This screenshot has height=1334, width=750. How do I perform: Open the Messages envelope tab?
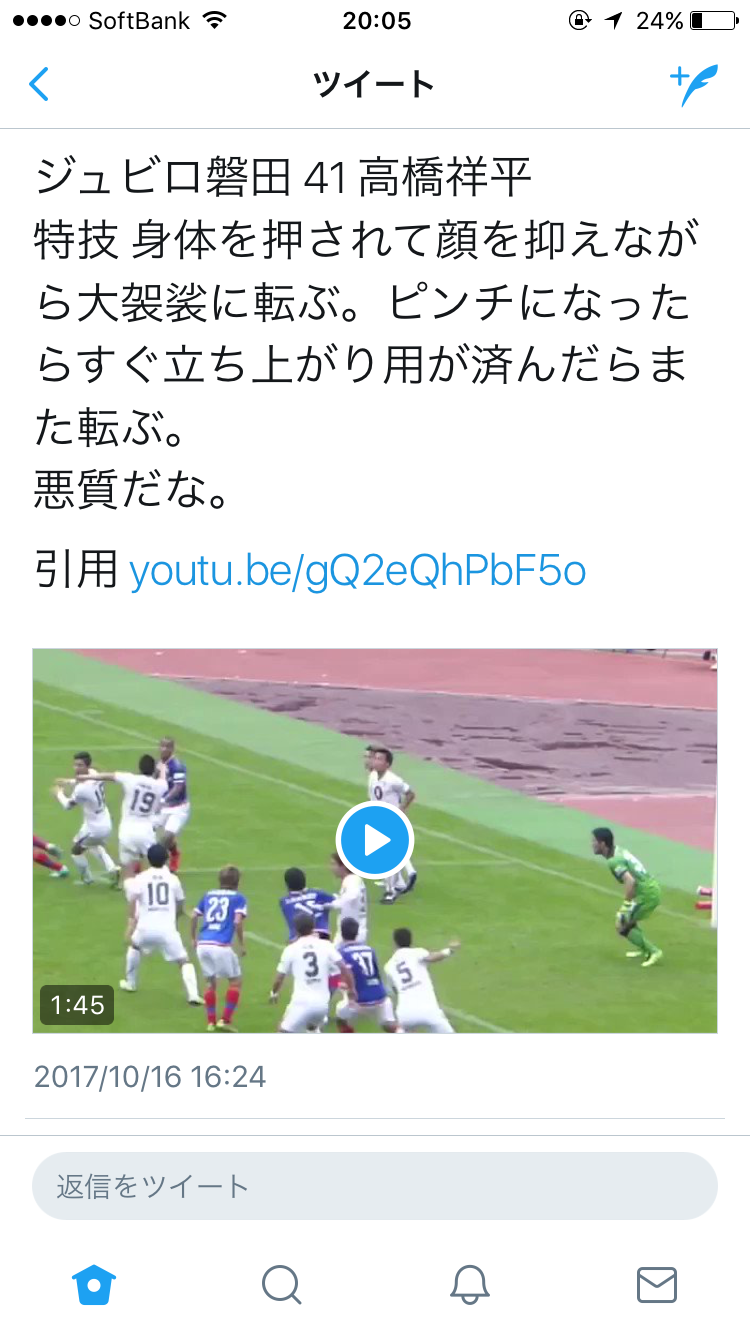(657, 1284)
